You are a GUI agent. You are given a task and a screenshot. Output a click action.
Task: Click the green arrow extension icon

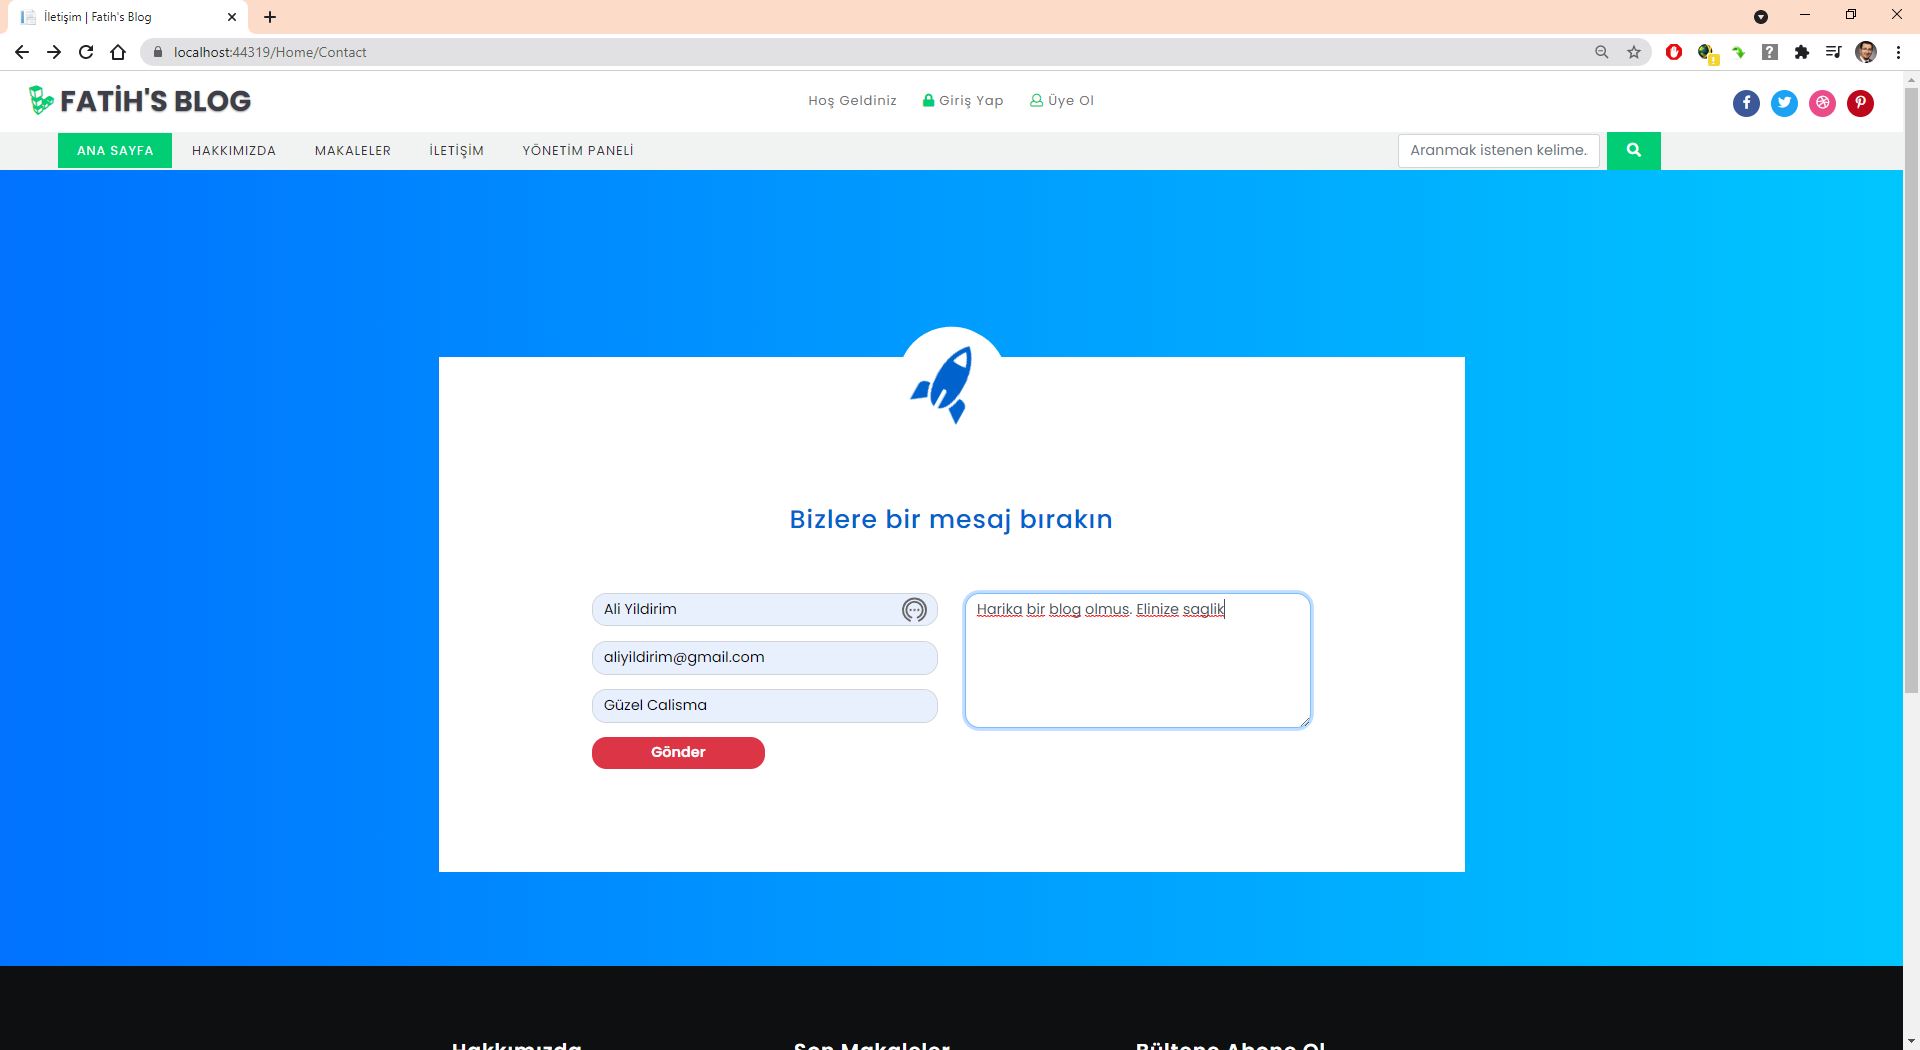click(1739, 52)
